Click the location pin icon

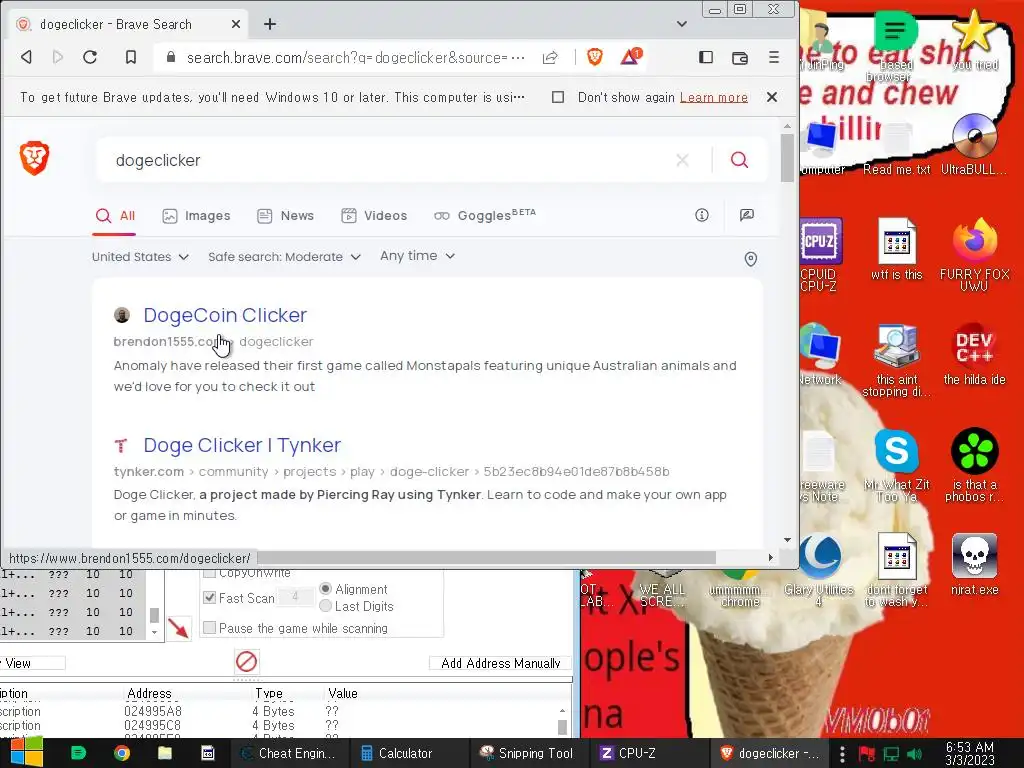tap(751, 259)
